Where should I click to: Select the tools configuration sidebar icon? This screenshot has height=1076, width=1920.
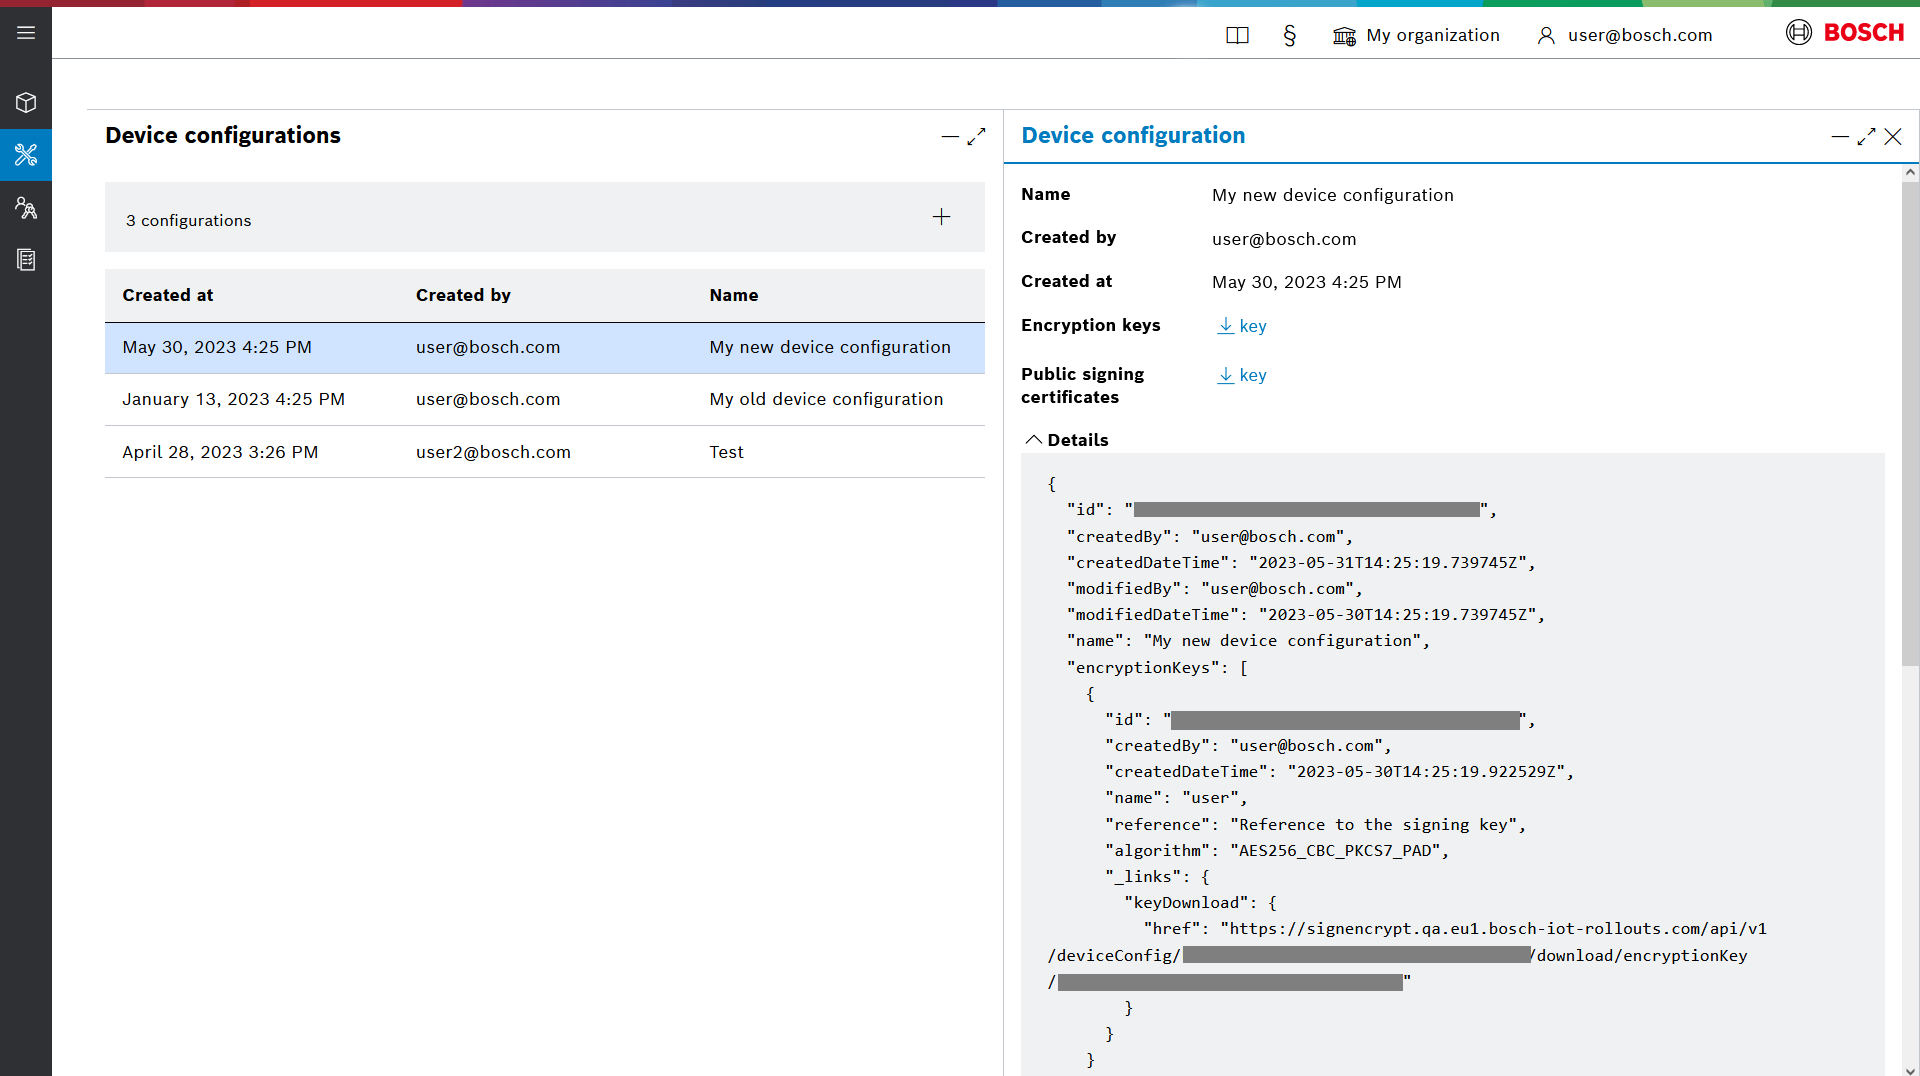click(26, 155)
